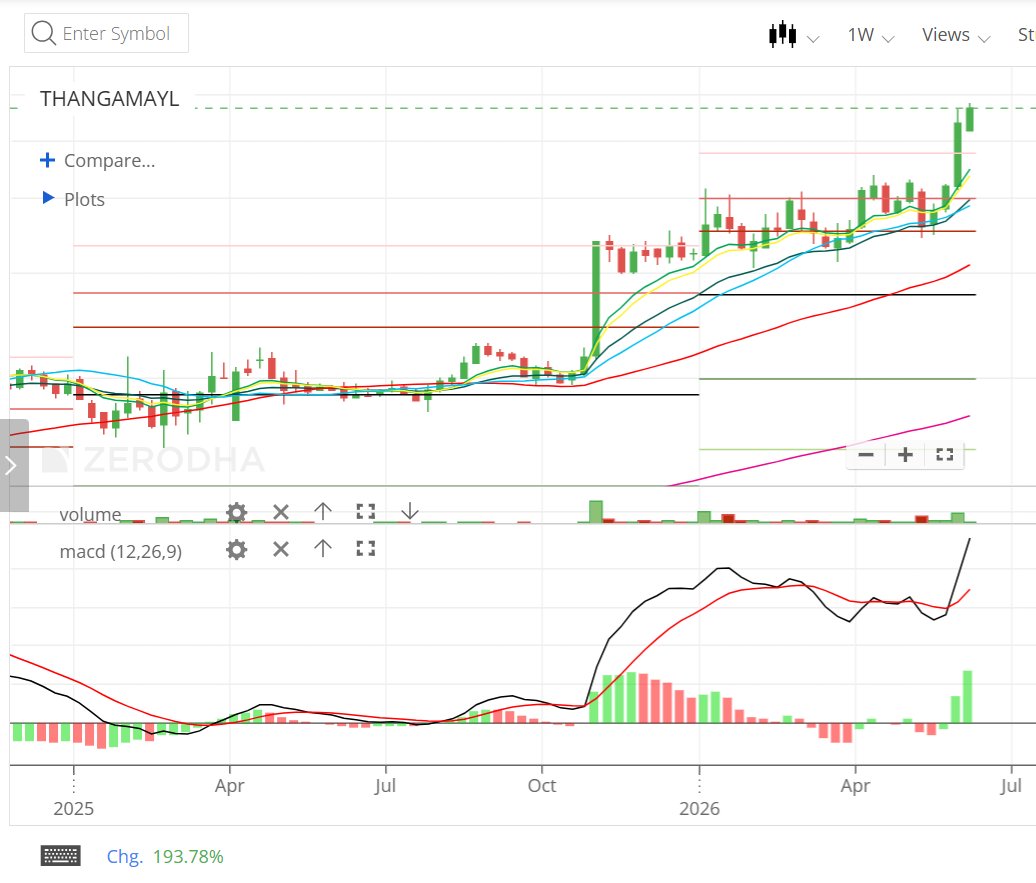This screenshot has height=883, width=1036.
Task: Click the Oct label on time axis
Action: pos(542,785)
